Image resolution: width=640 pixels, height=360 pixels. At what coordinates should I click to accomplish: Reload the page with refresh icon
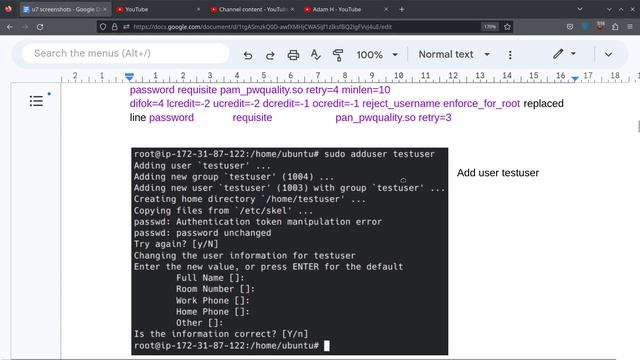point(40,27)
